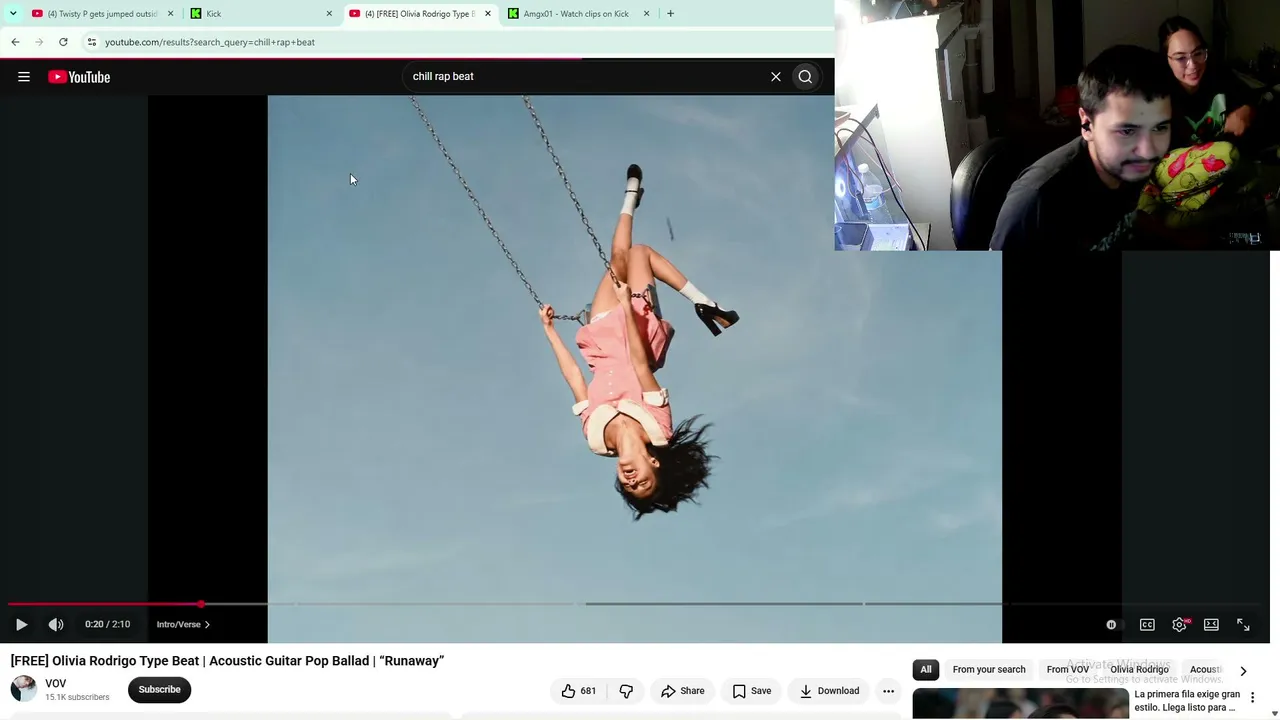Screen dimensions: 1280x720
Task: Focus the browser address bar URL
Action: coord(210,42)
